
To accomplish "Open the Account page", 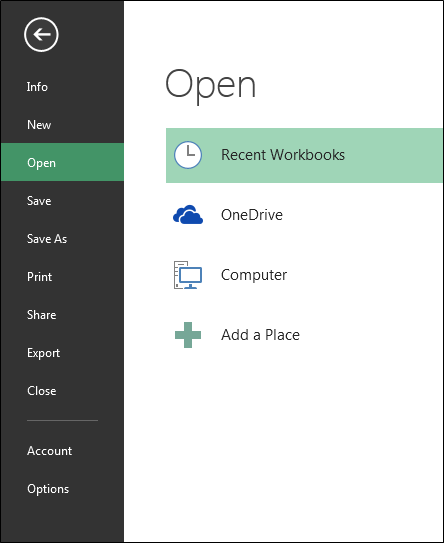I will pyautogui.click(x=50, y=451).
